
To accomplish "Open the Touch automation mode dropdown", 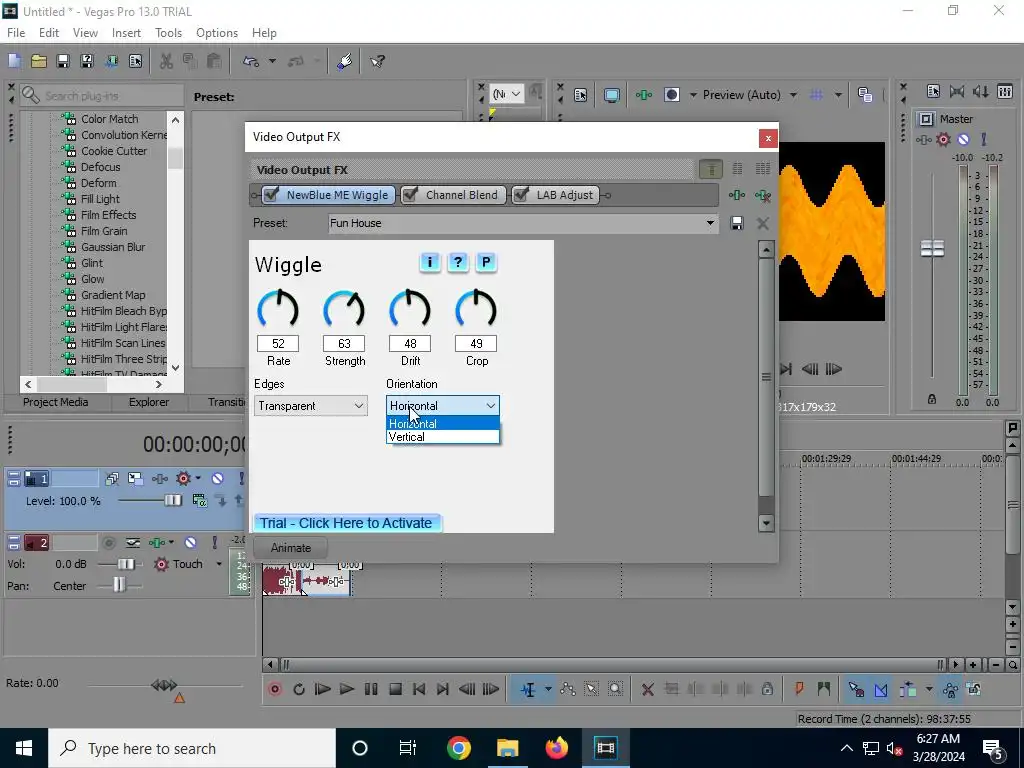I will (219, 564).
